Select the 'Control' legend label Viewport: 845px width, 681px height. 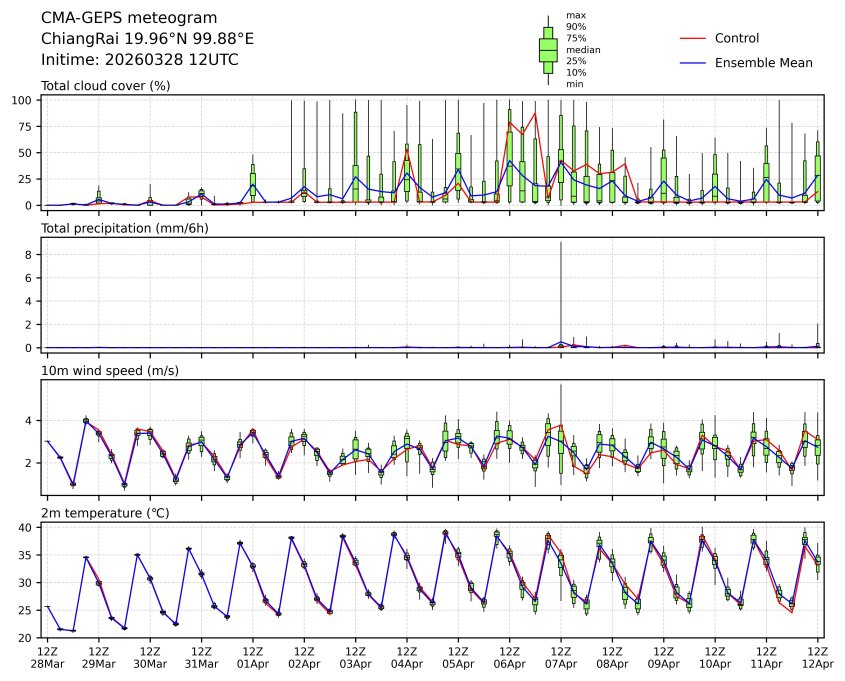[x=737, y=38]
